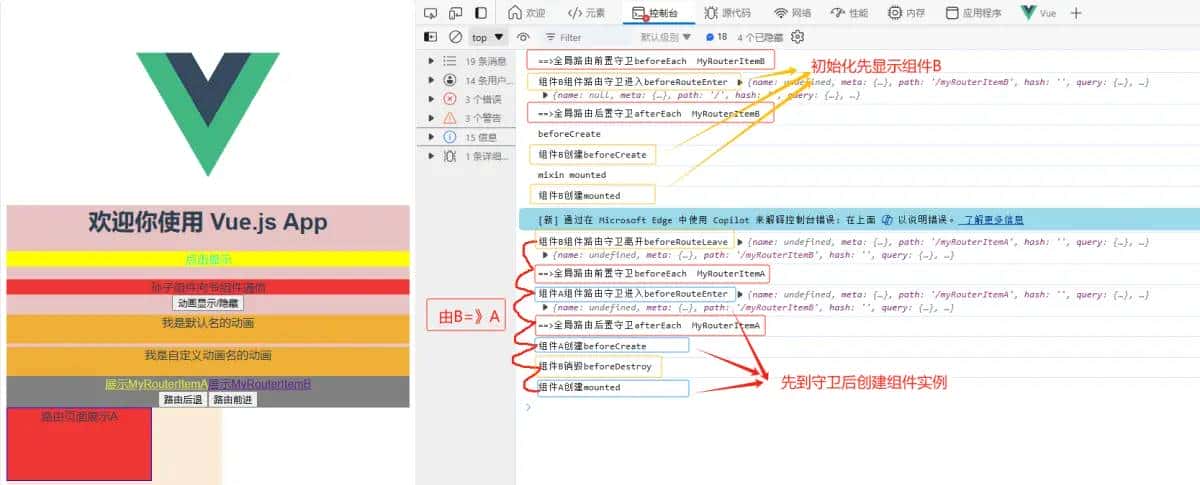Select the yellow warning triangle icon
The height and width of the screenshot is (485, 1200).
pos(449,118)
